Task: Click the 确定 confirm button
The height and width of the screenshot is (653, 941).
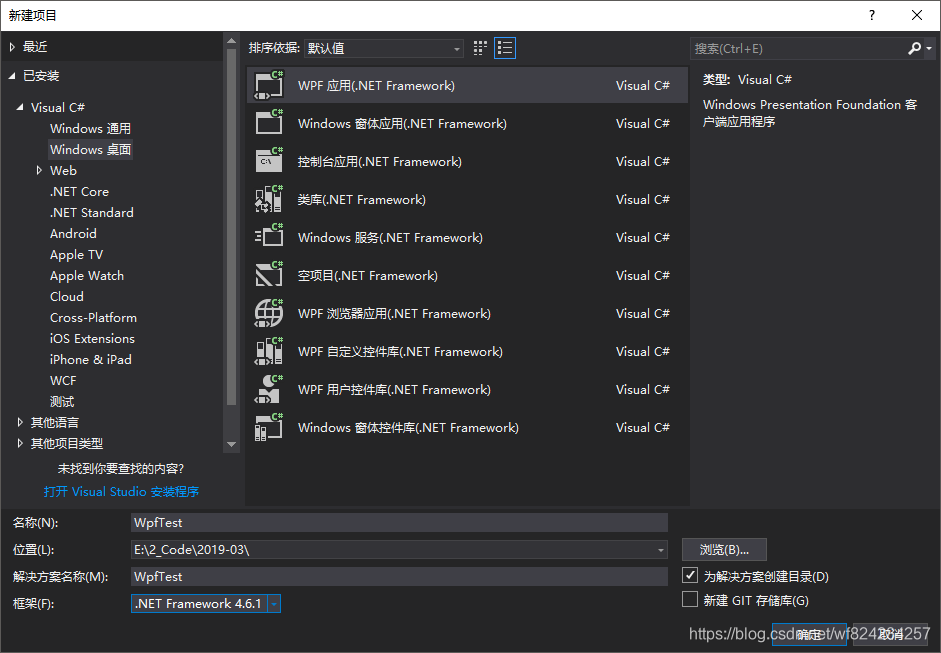Action: (809, 634)
